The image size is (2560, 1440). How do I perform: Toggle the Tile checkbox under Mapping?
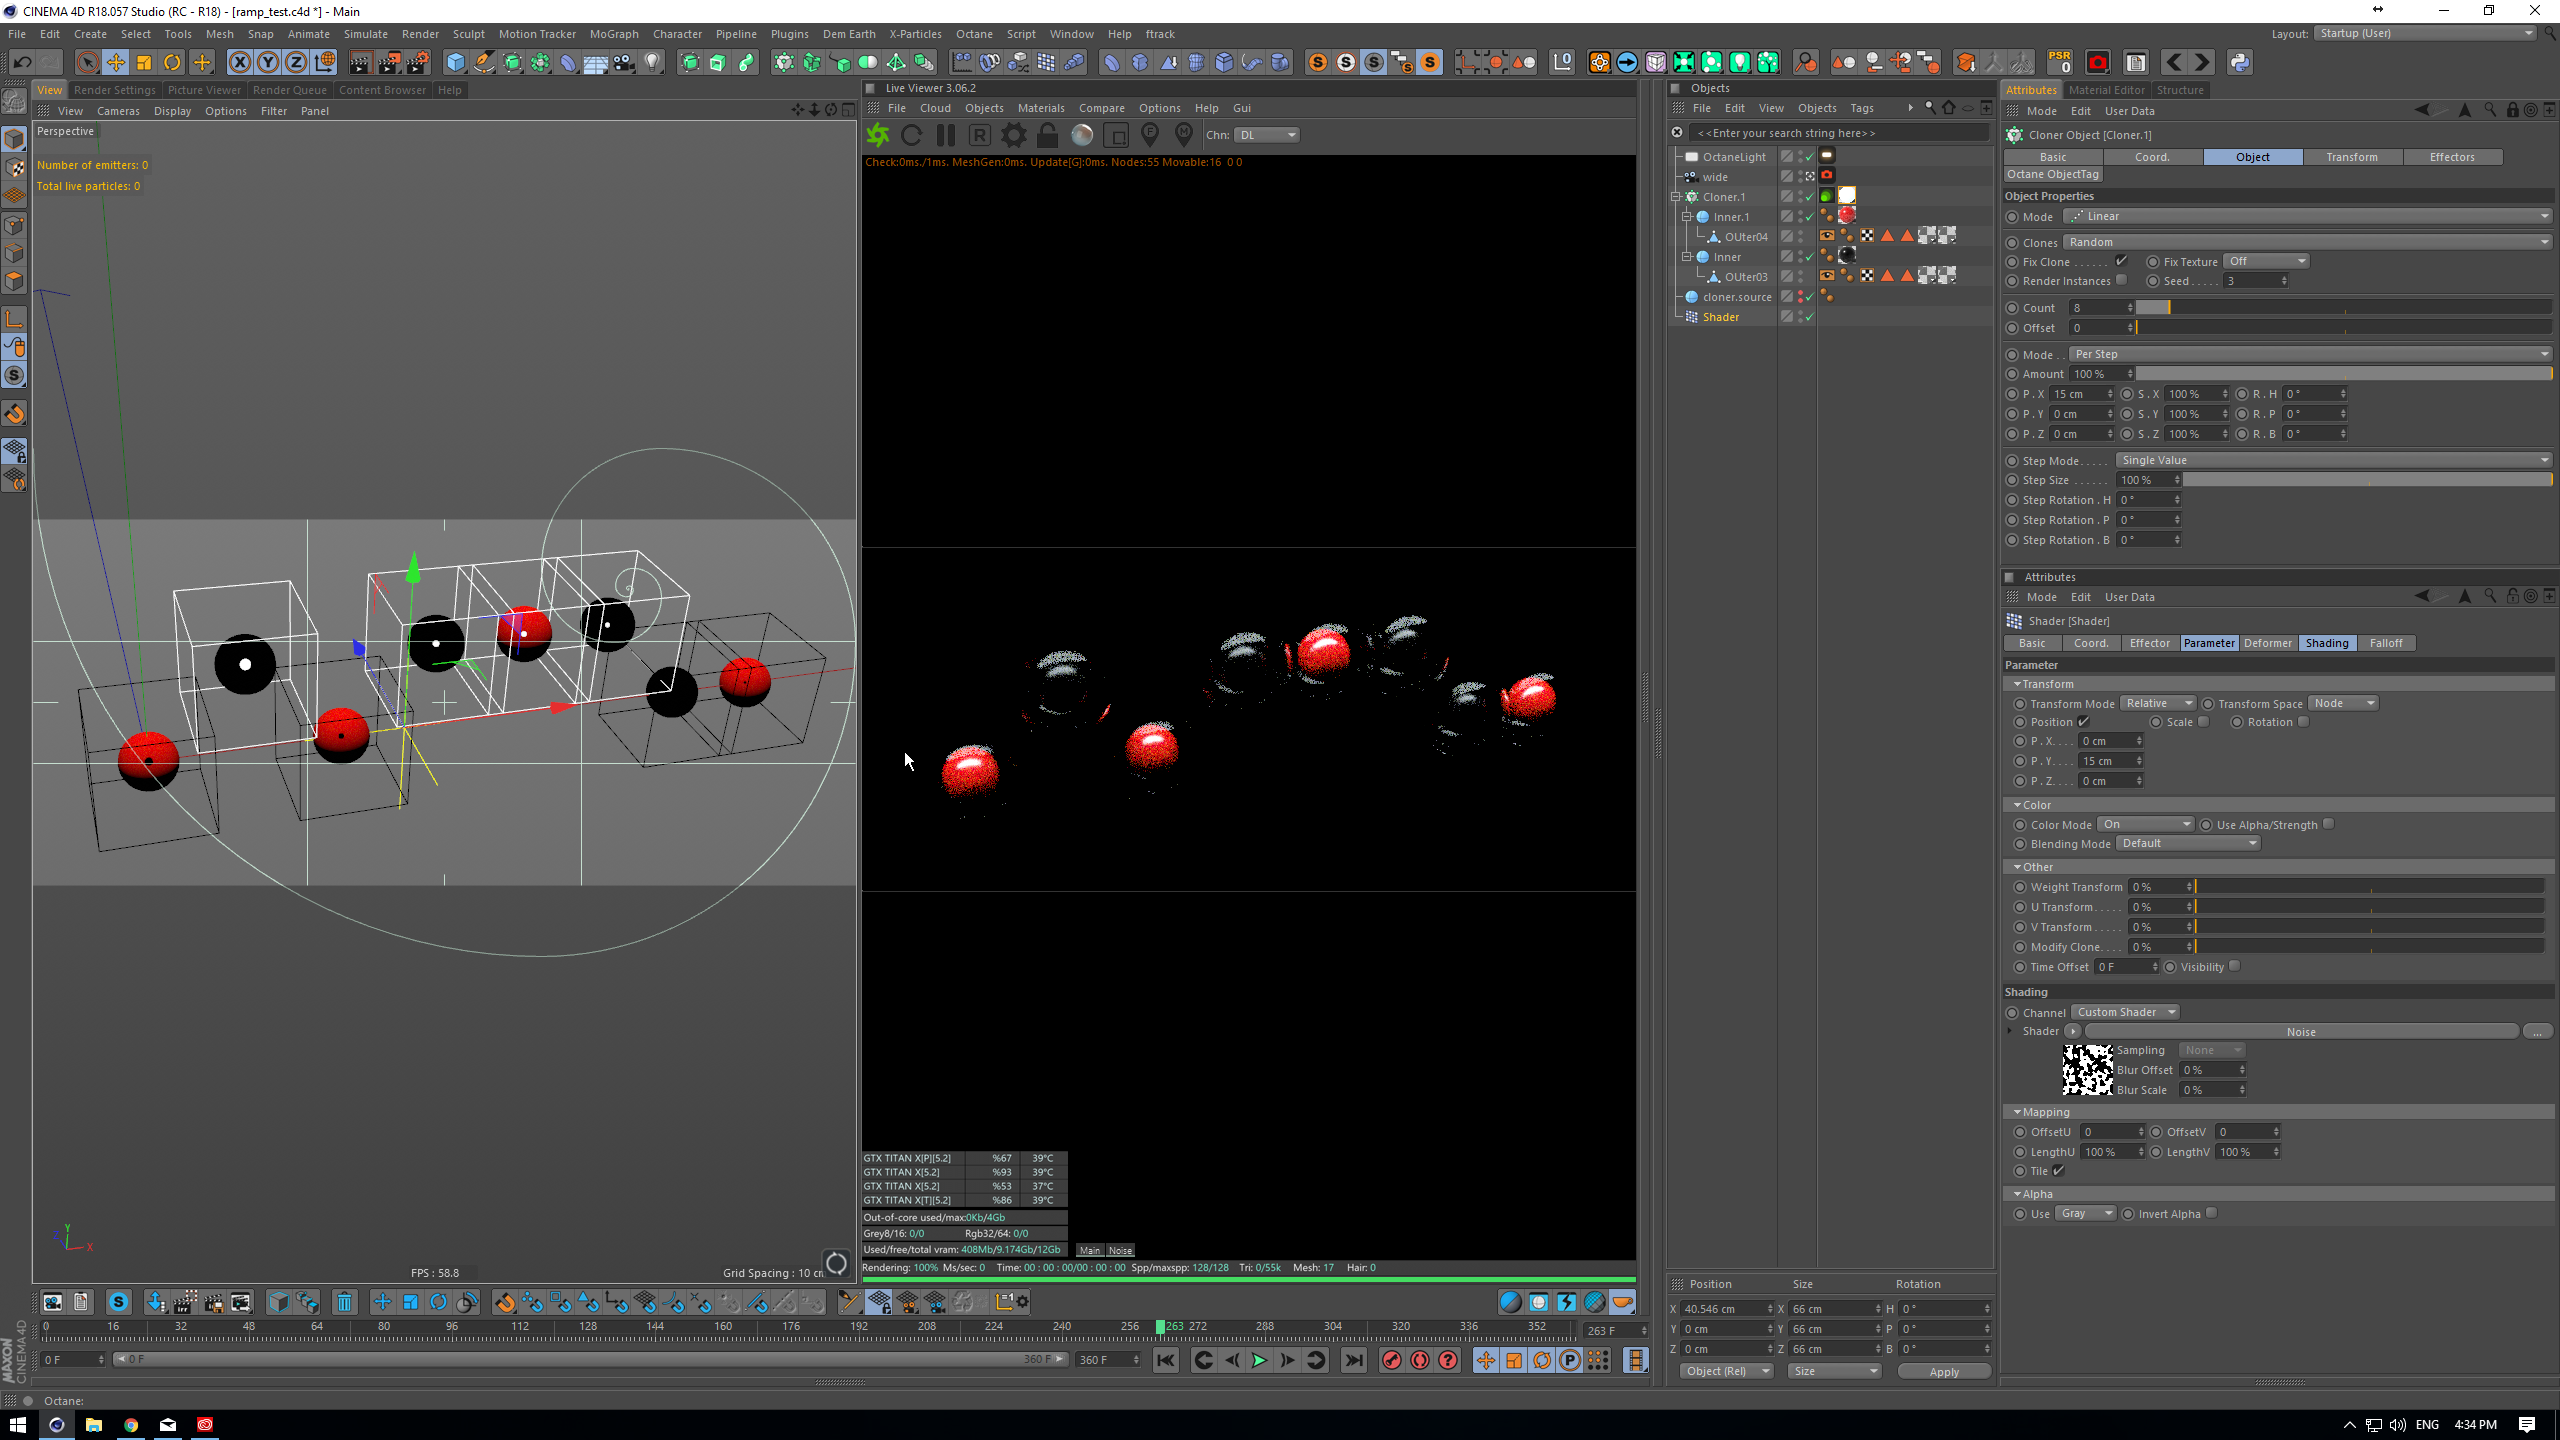click(2059, 1171)
